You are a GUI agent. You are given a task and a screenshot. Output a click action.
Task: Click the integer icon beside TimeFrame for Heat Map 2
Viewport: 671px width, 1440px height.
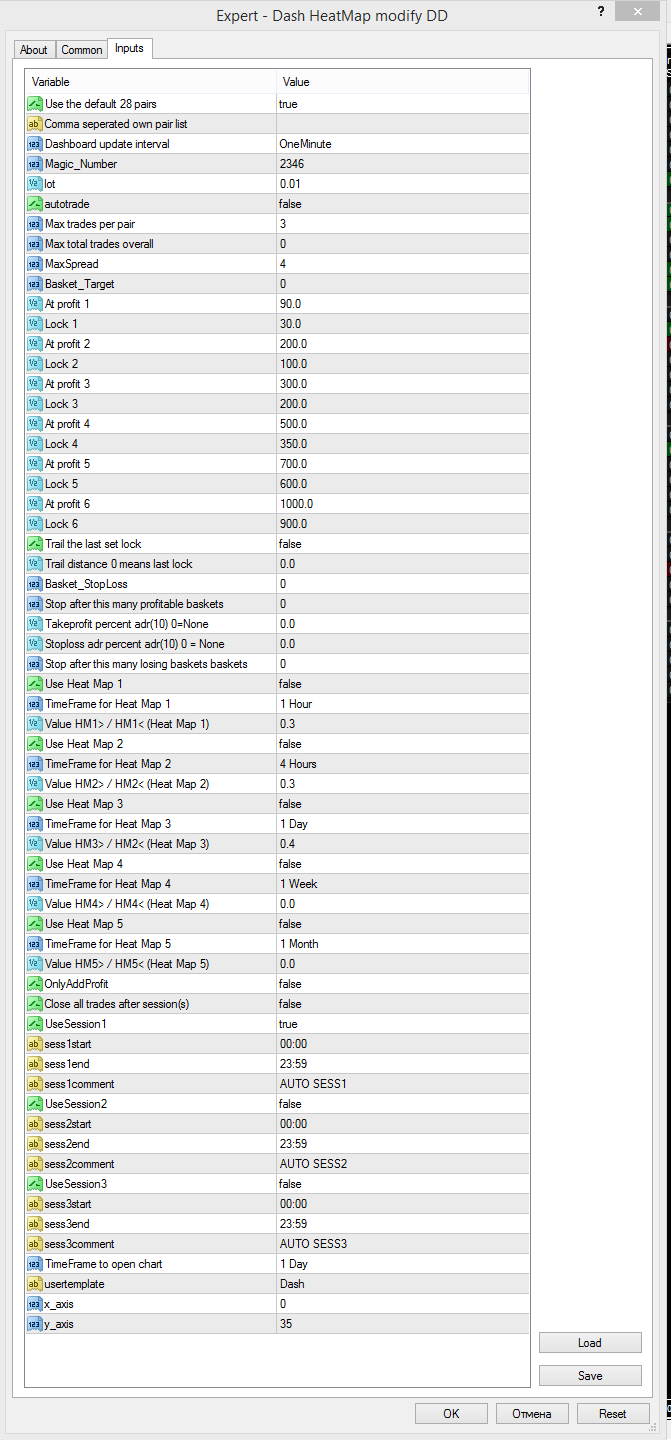point(35,764)
